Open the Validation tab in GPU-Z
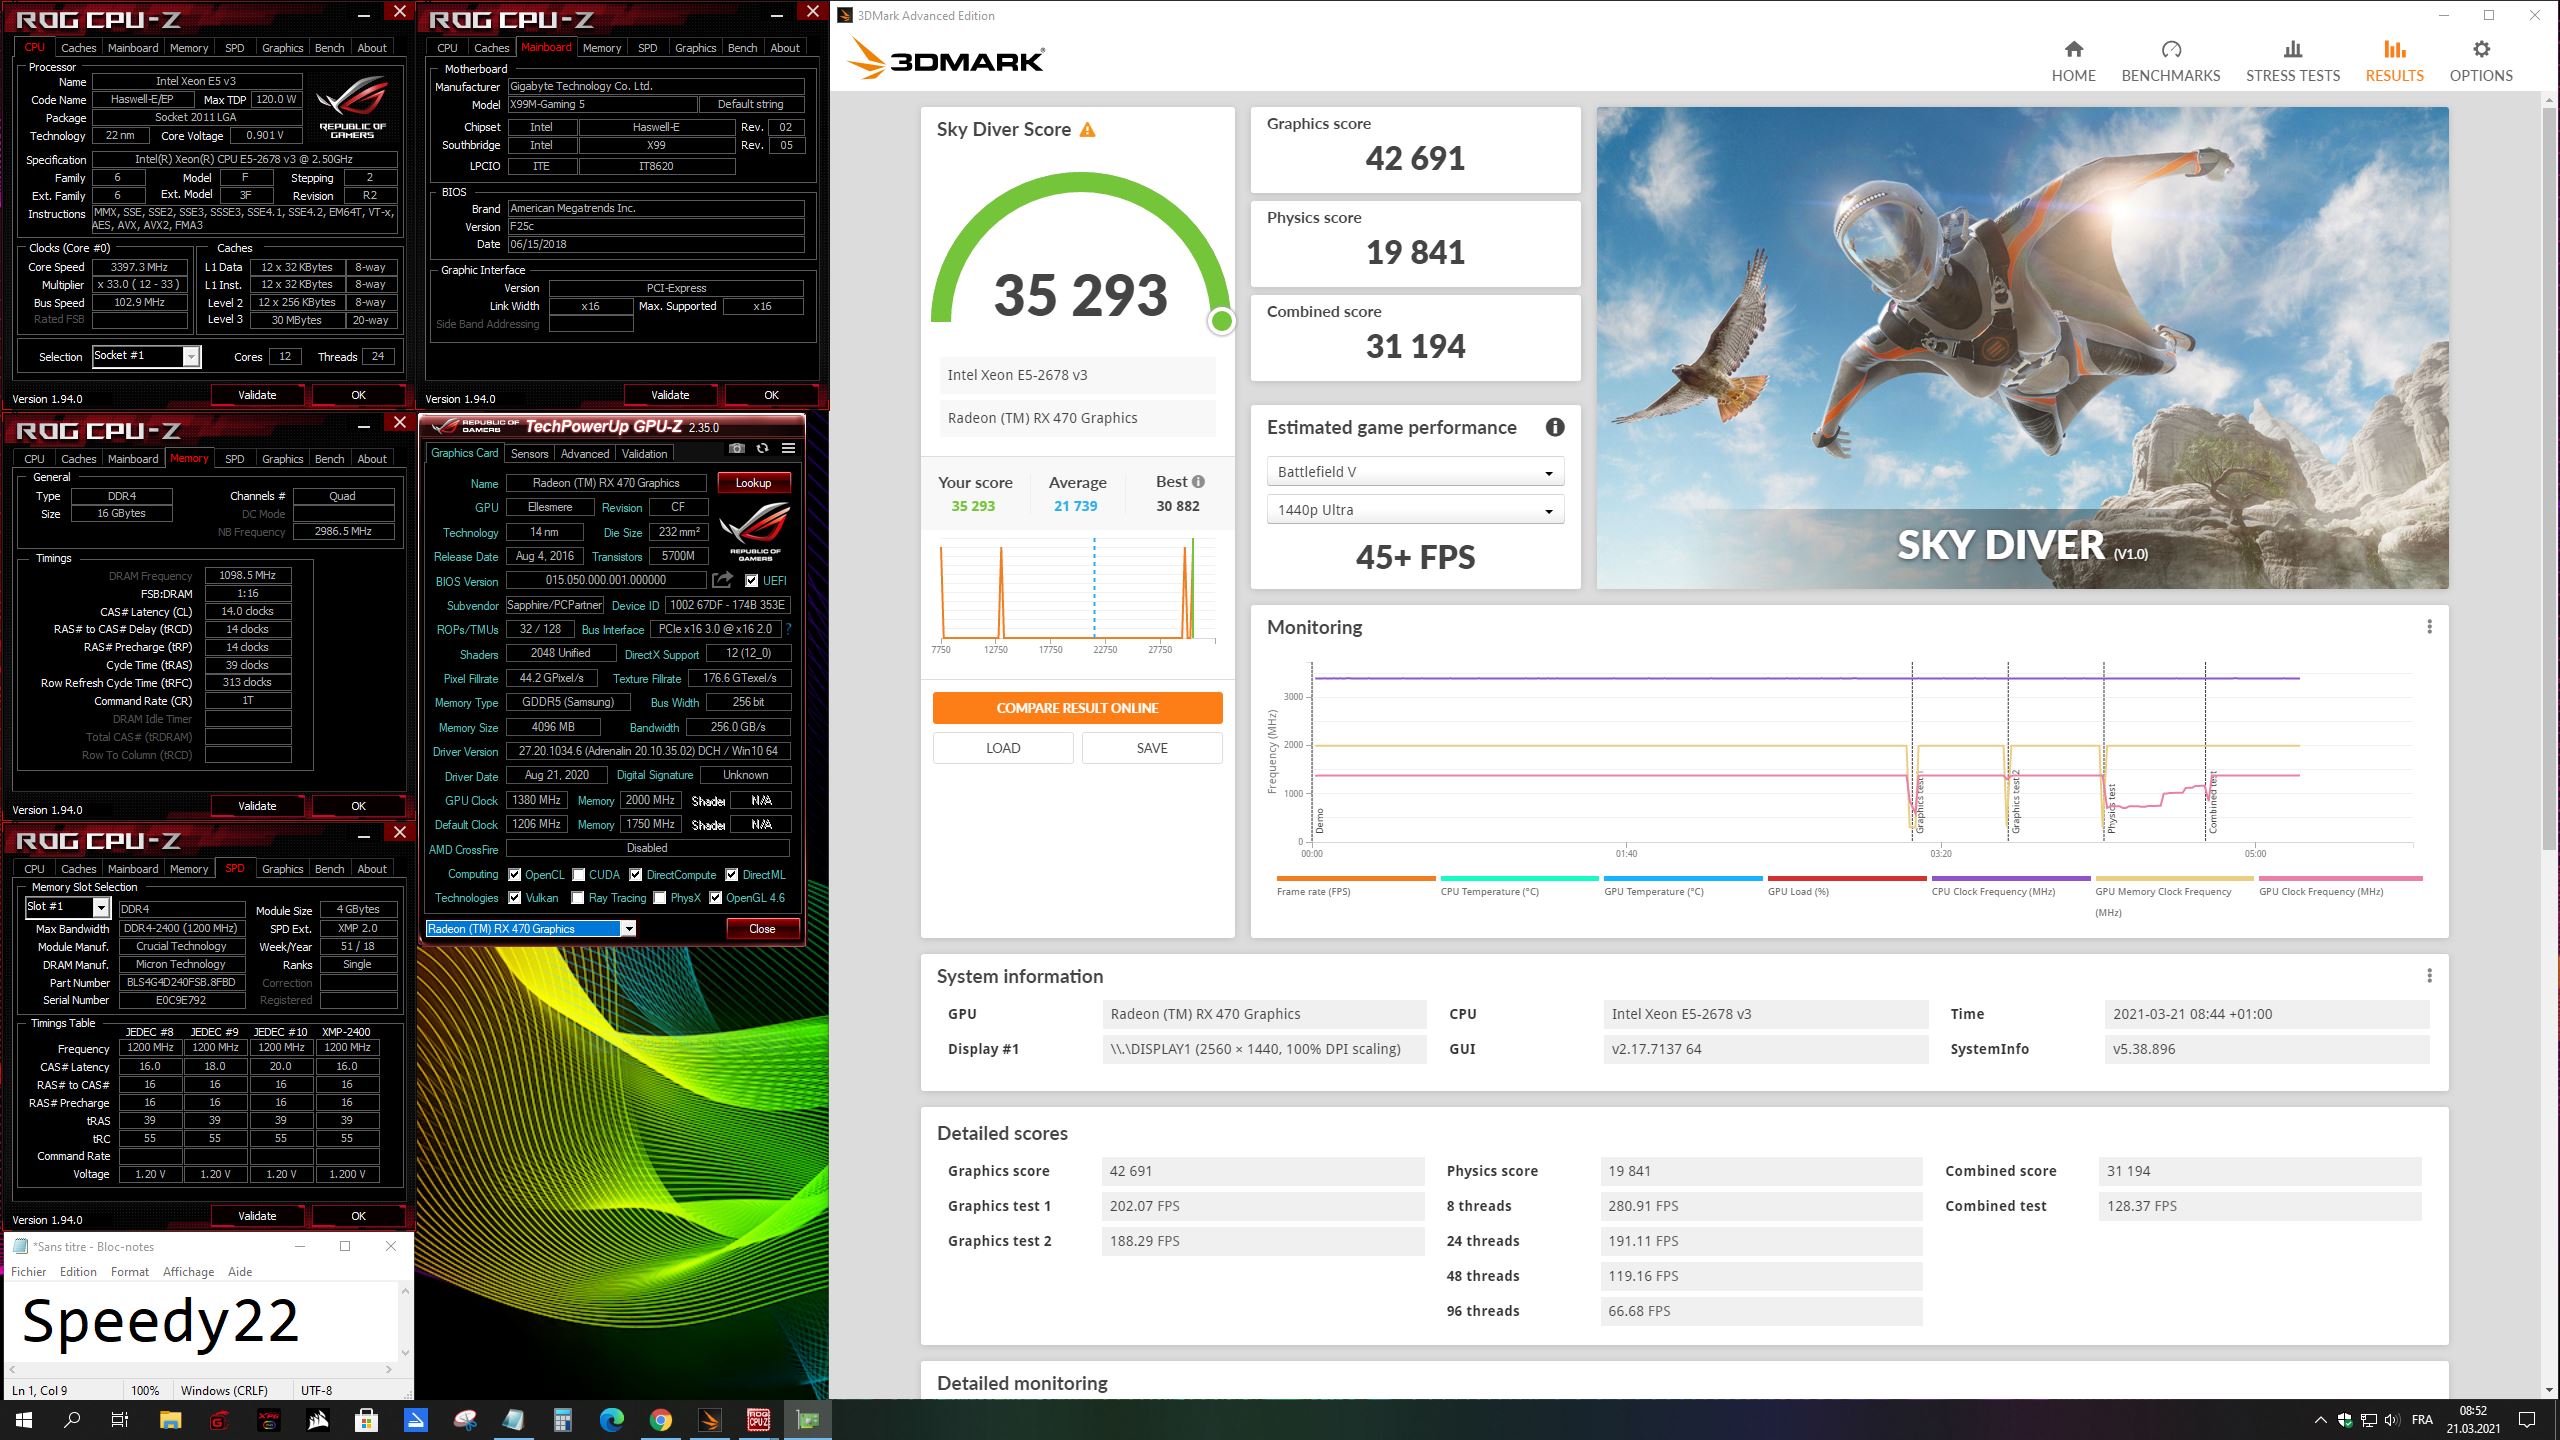 tap(644, 453)
